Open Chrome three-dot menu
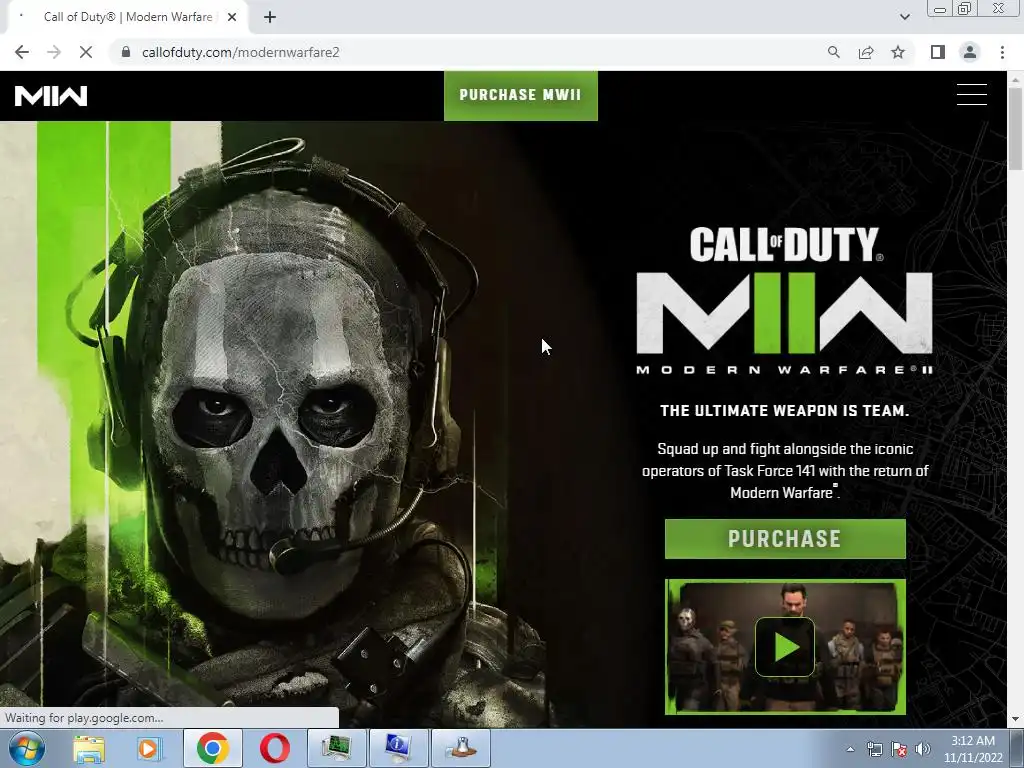Viewport: 1024px width, 768px height. 1002,52
